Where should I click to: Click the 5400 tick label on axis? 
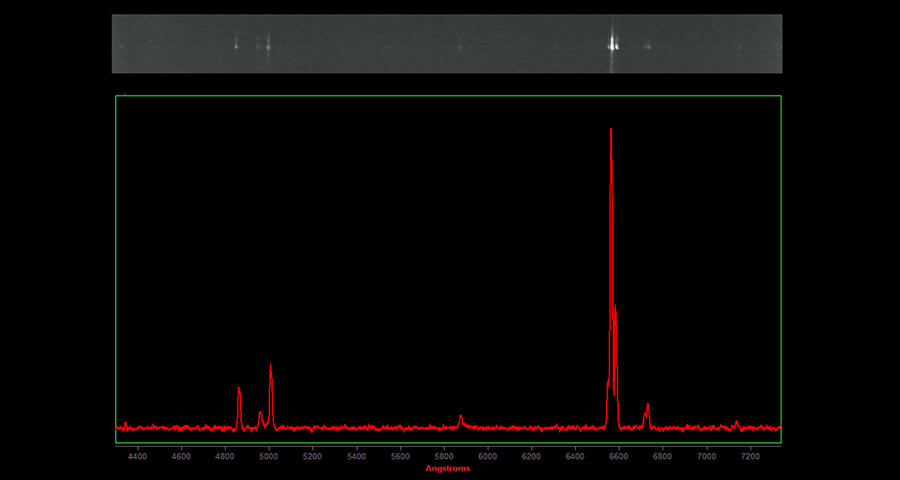[x=356, y=456]
